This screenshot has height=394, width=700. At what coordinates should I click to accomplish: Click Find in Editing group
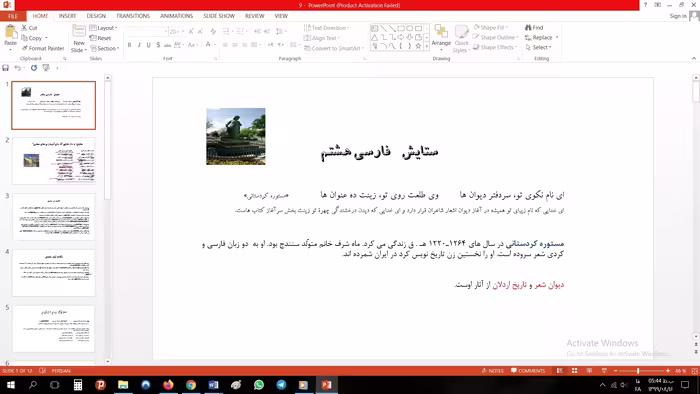(x=534, y=28)
